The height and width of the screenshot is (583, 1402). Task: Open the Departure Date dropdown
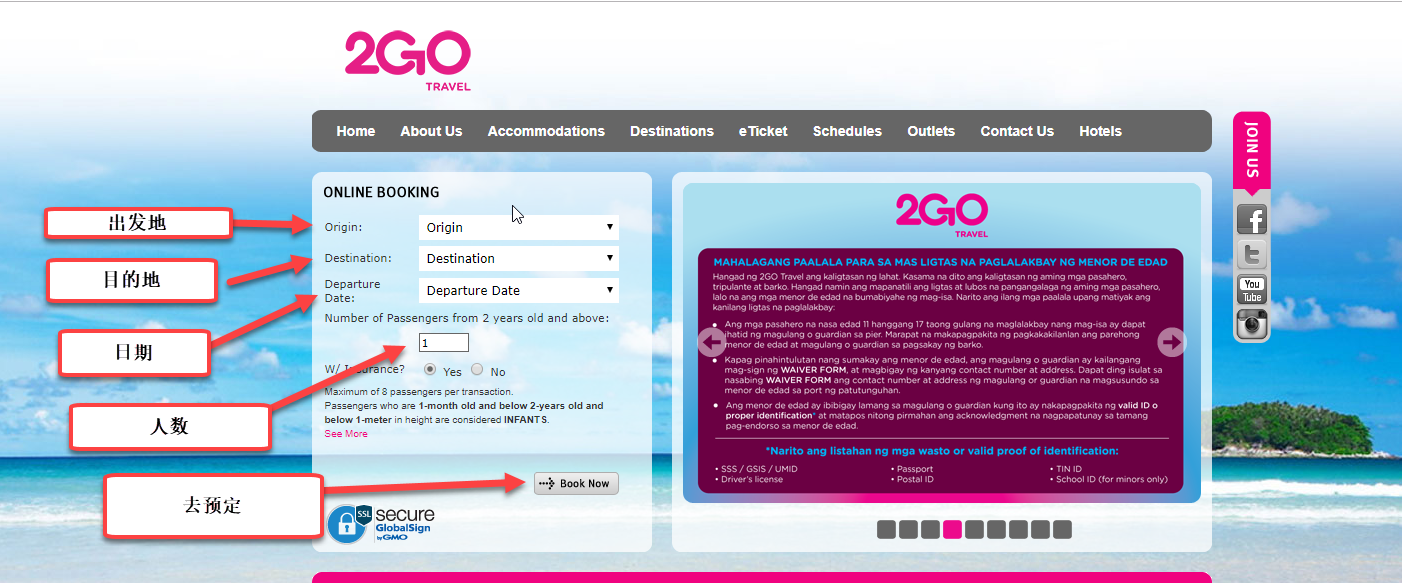tap(519, 290)
